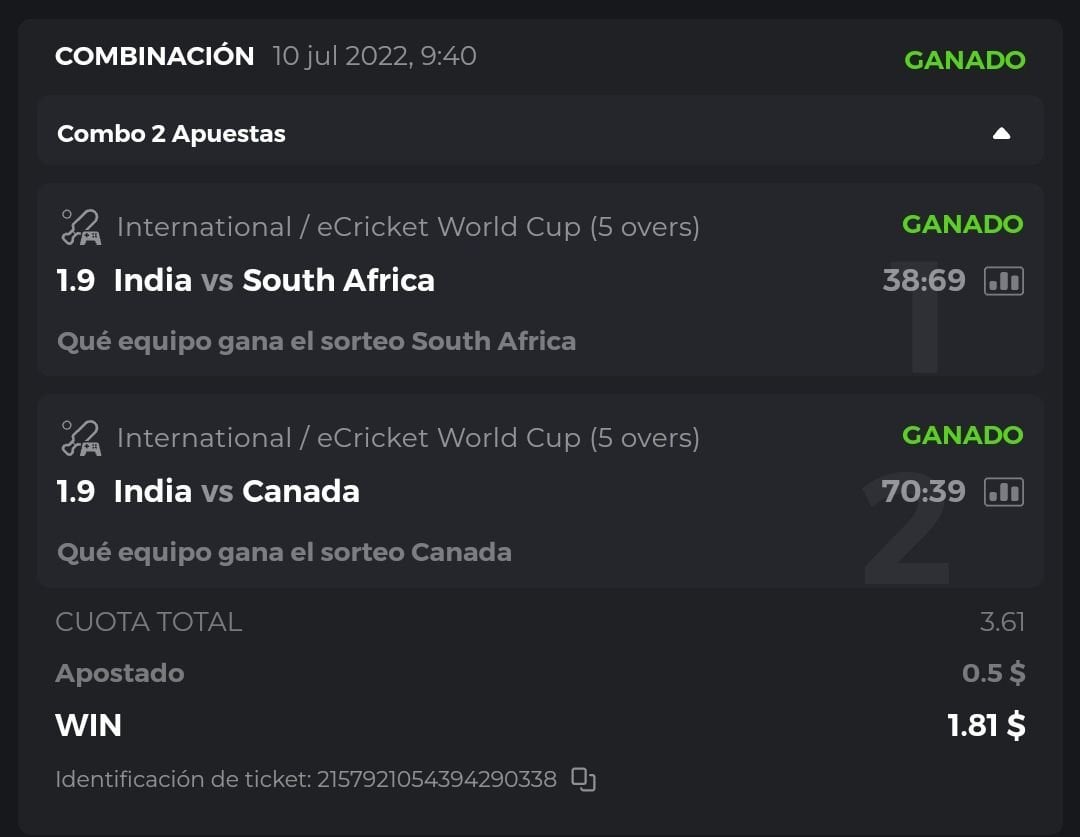The width and height of the screenshot is (1080, 837).
Task: Click the Combo 2 Apuestas header
Action: (x=171, y=134)
